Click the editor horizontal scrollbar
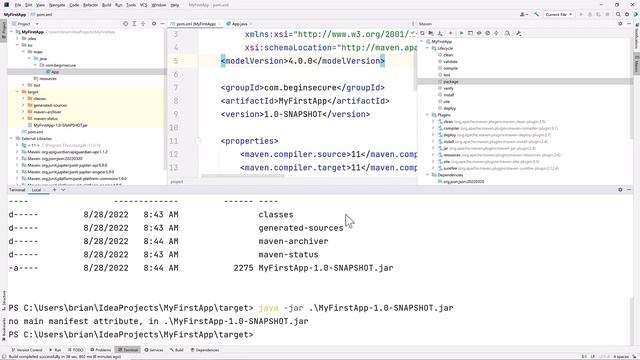Screen dimensions: 640x360 243,176
